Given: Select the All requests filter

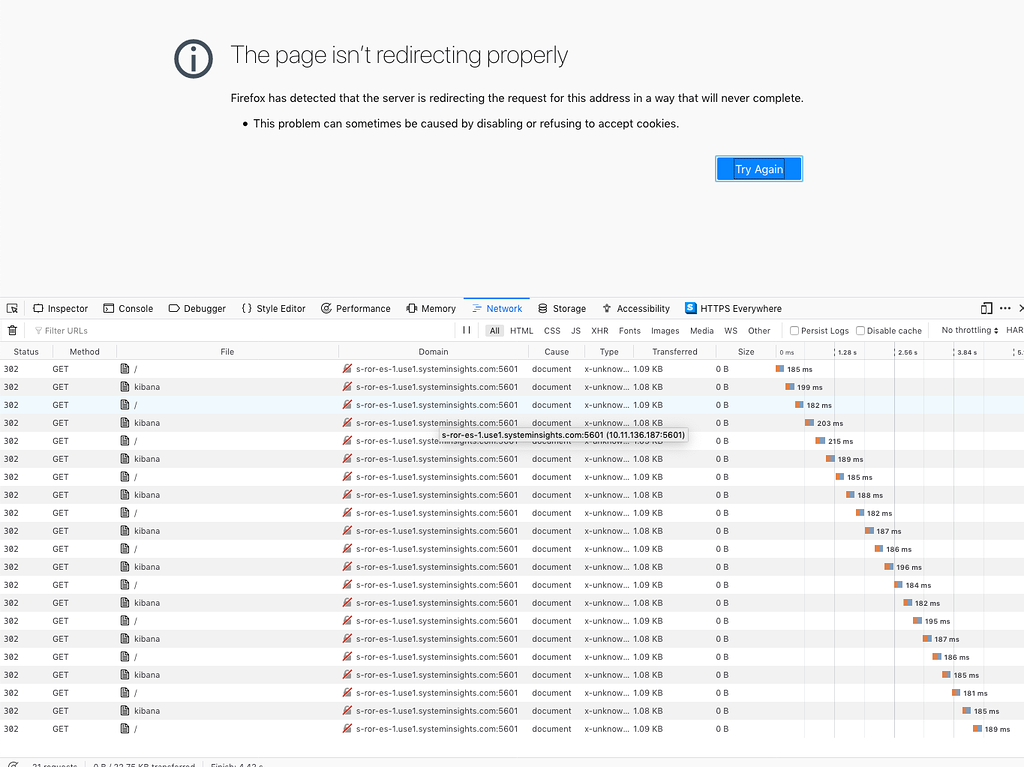Looking at the screenshot, I should [496, 330].
